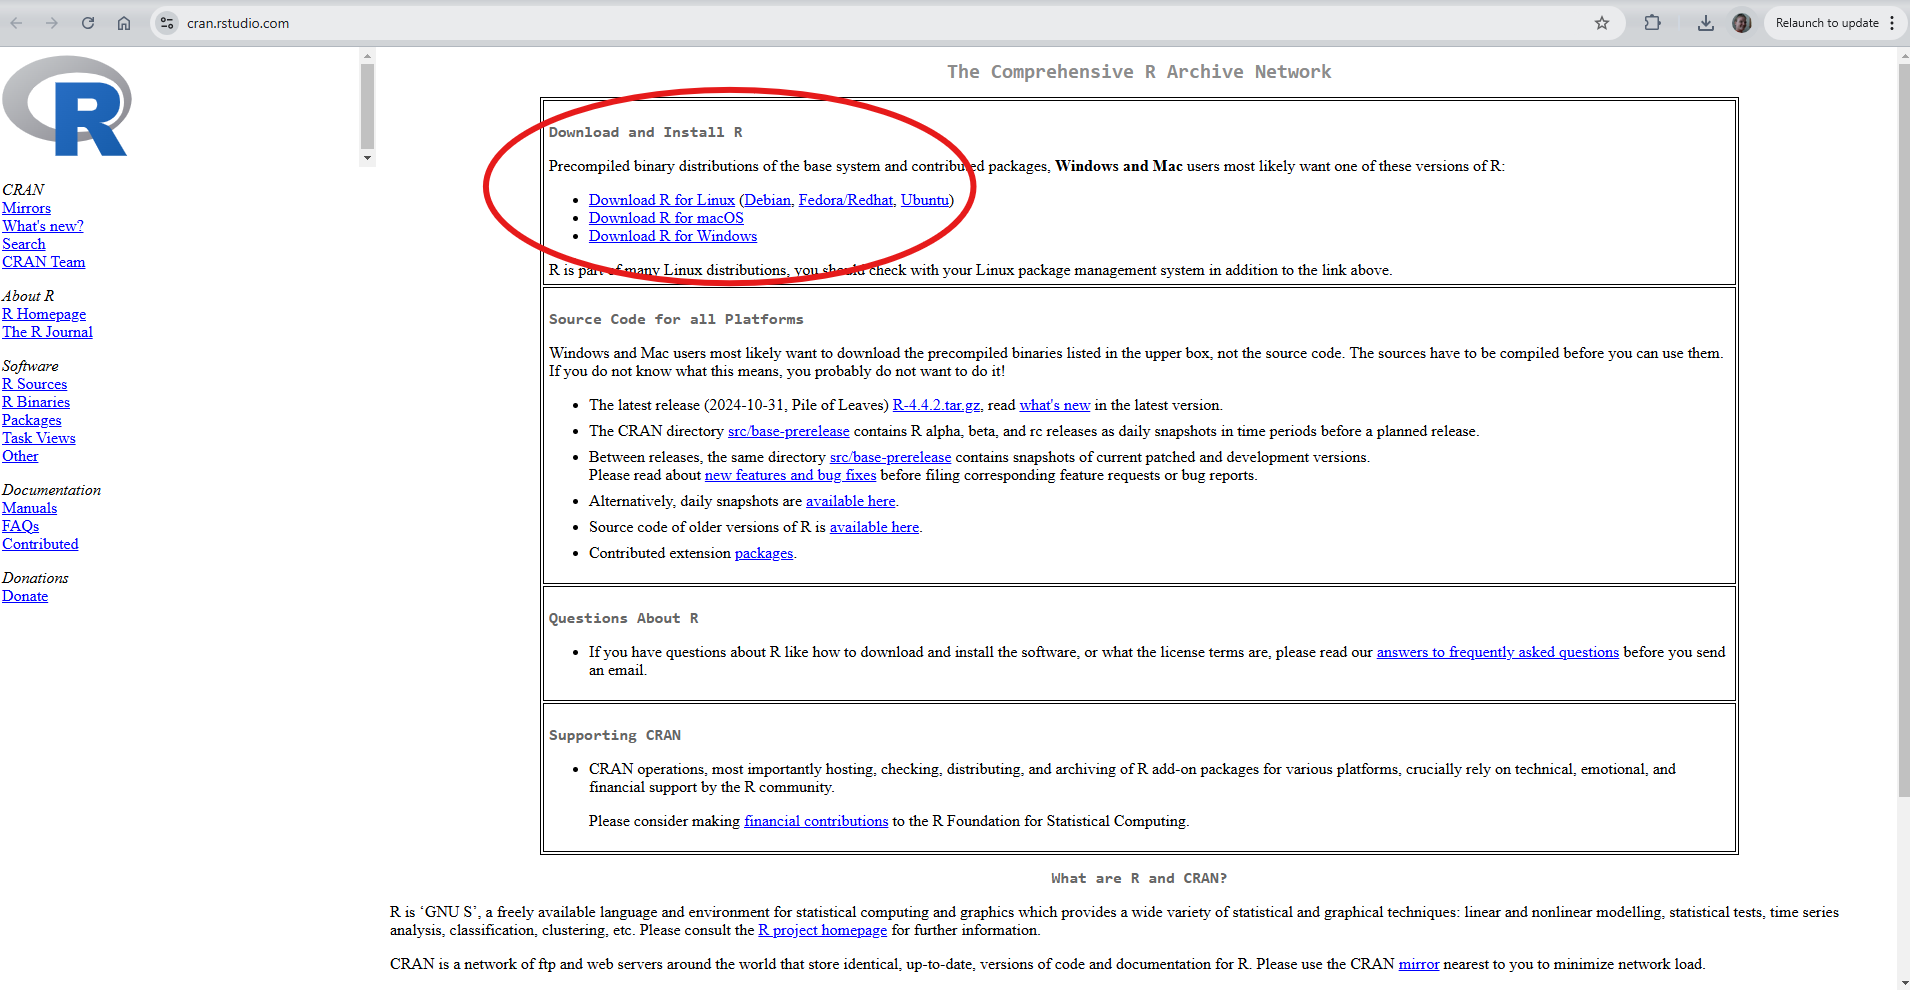Open the Donate link
Viewport: 1910px width, 990px height.
[x=25, y=596]
